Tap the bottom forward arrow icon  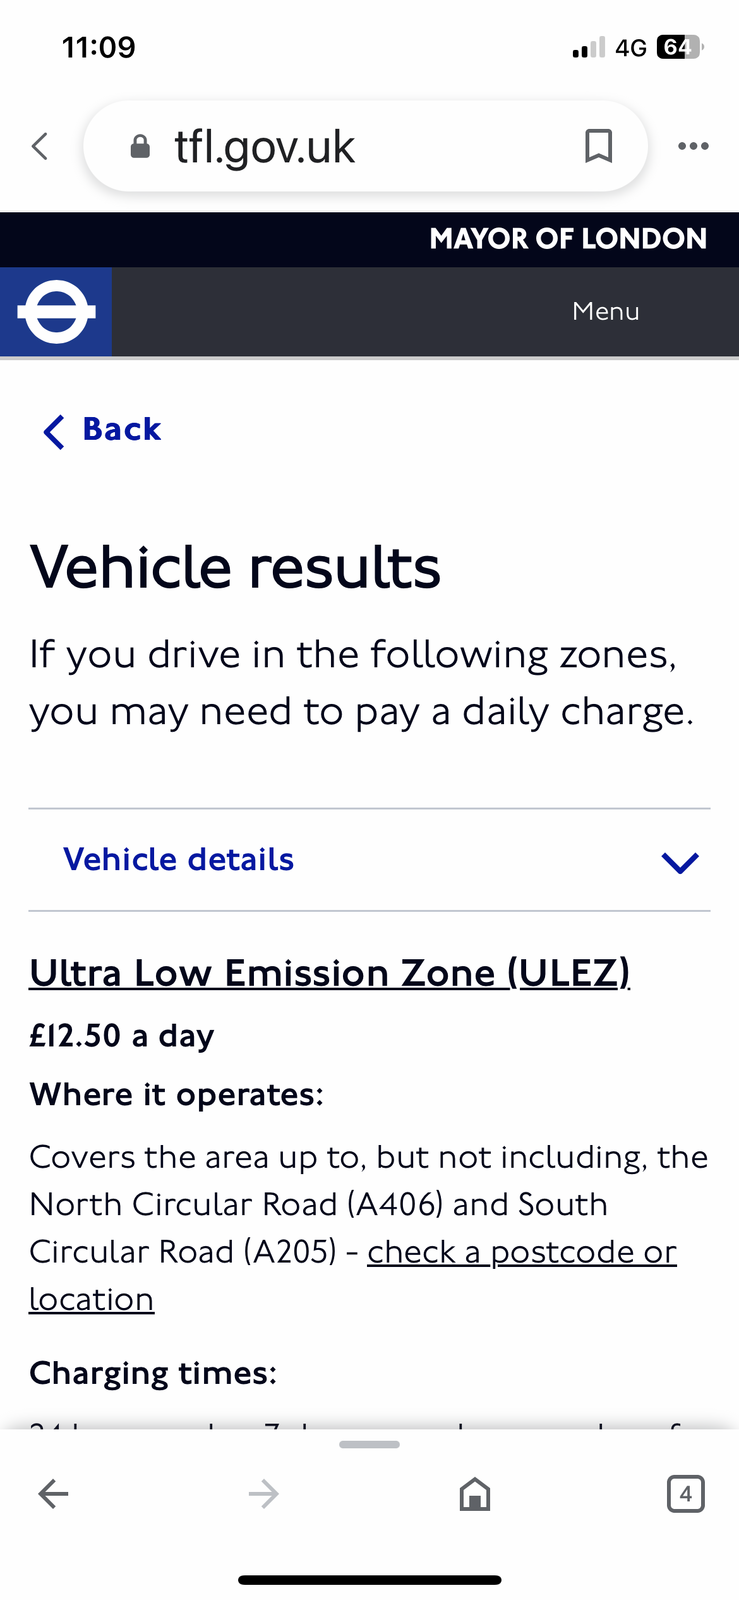pos(264,1494)
